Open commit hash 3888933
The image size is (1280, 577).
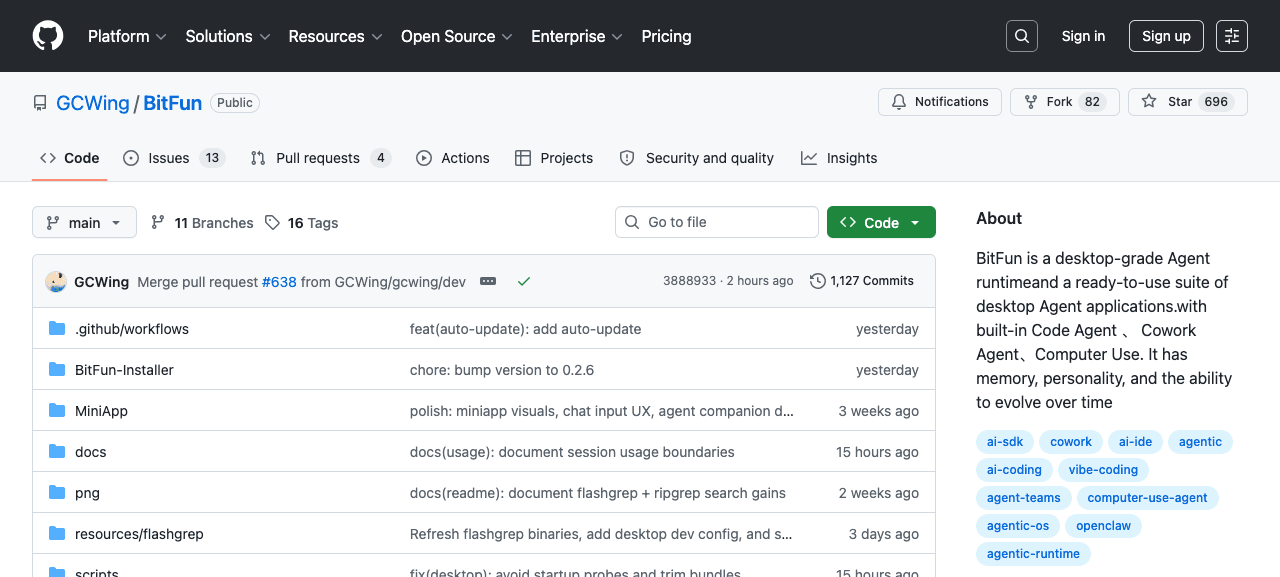[x=689, y=281]
